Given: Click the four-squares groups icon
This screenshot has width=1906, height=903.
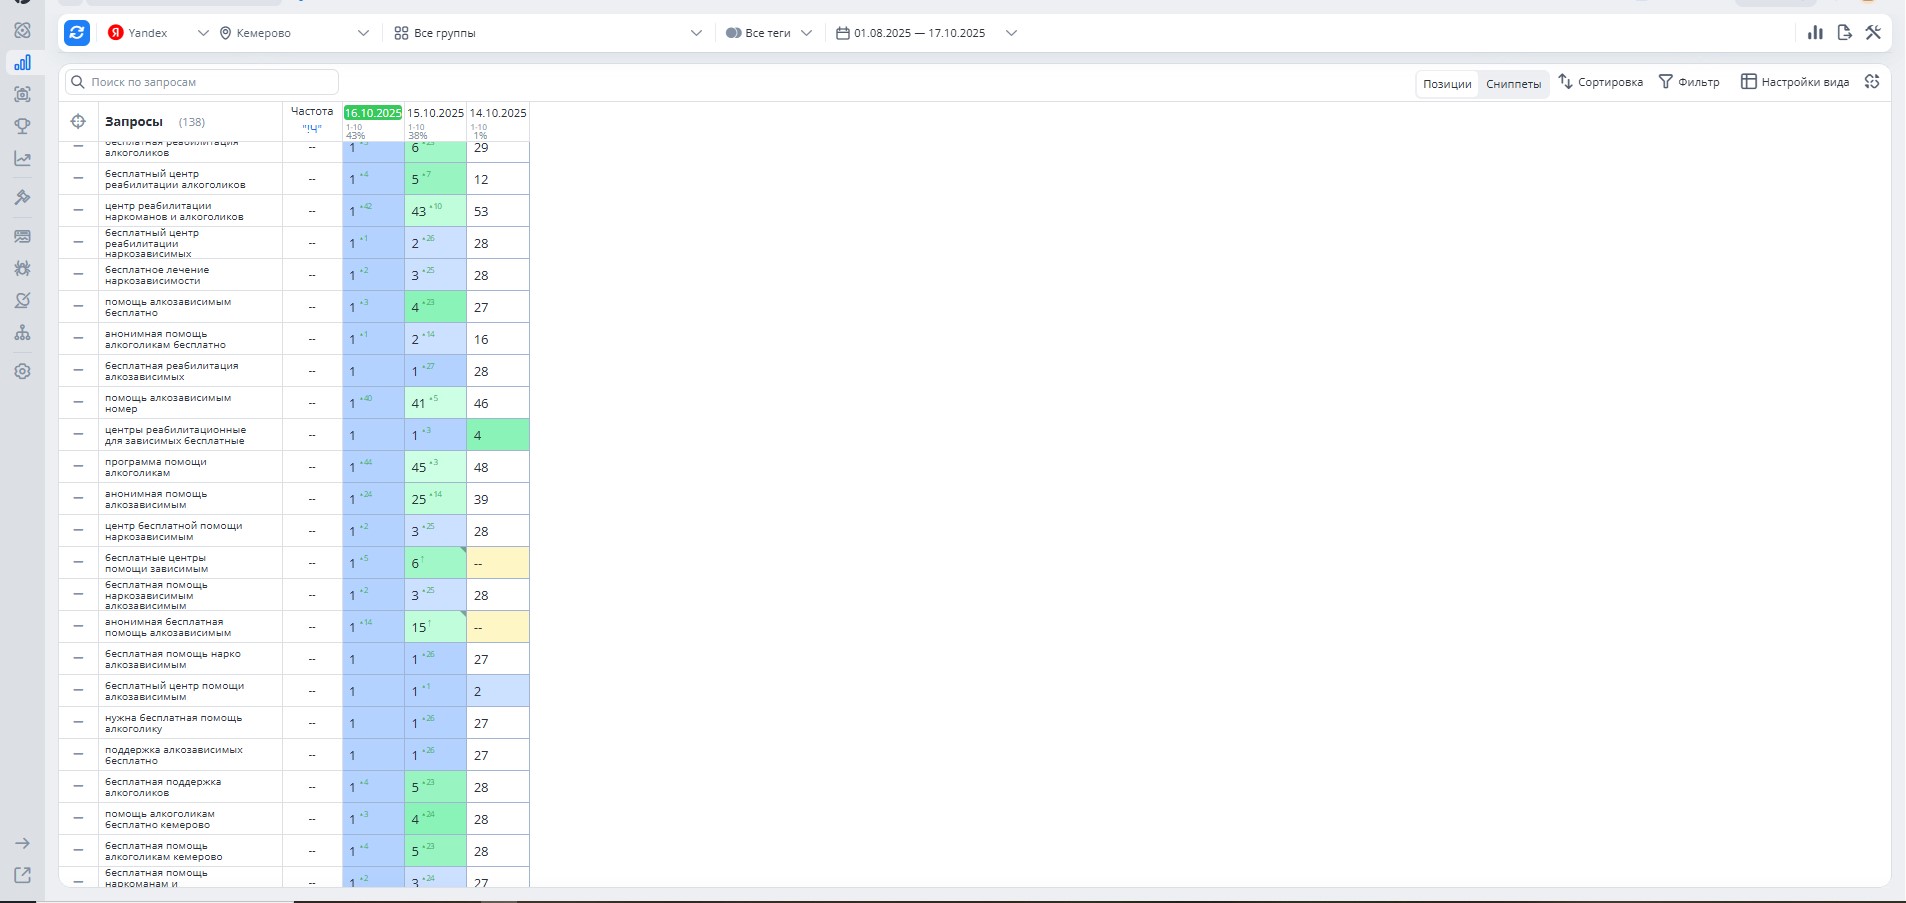Looking at the screenshot, I should [x=401, y=33].
